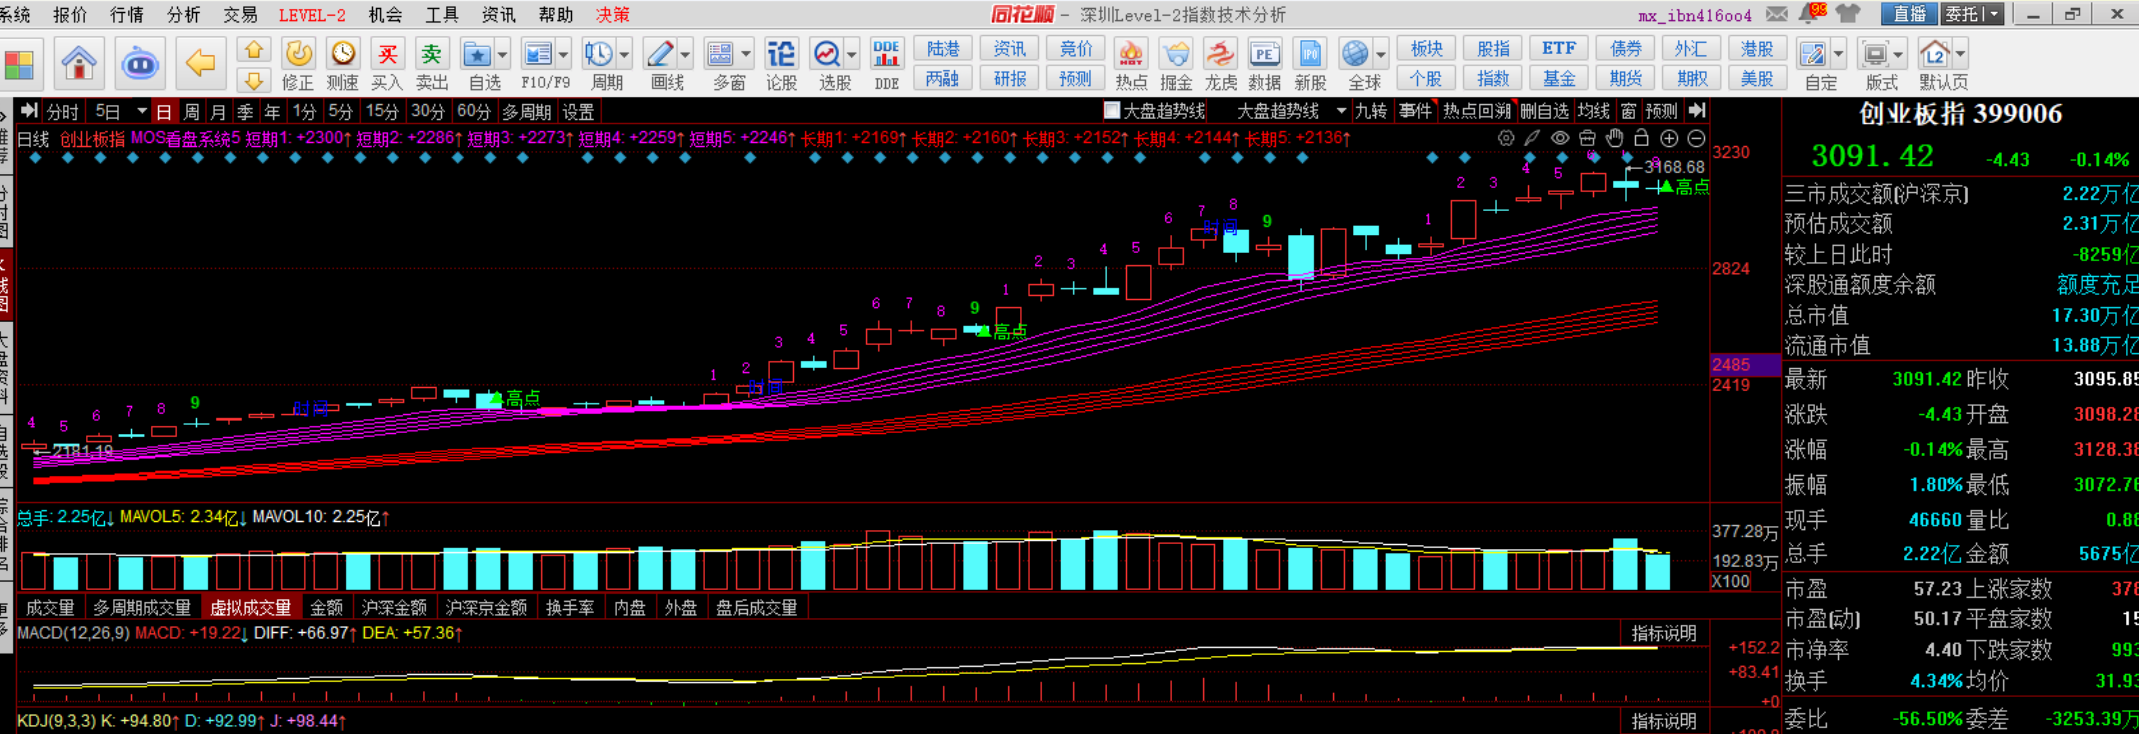
Task: Go back with the yellow left arrow
Action: click(201, 63)
